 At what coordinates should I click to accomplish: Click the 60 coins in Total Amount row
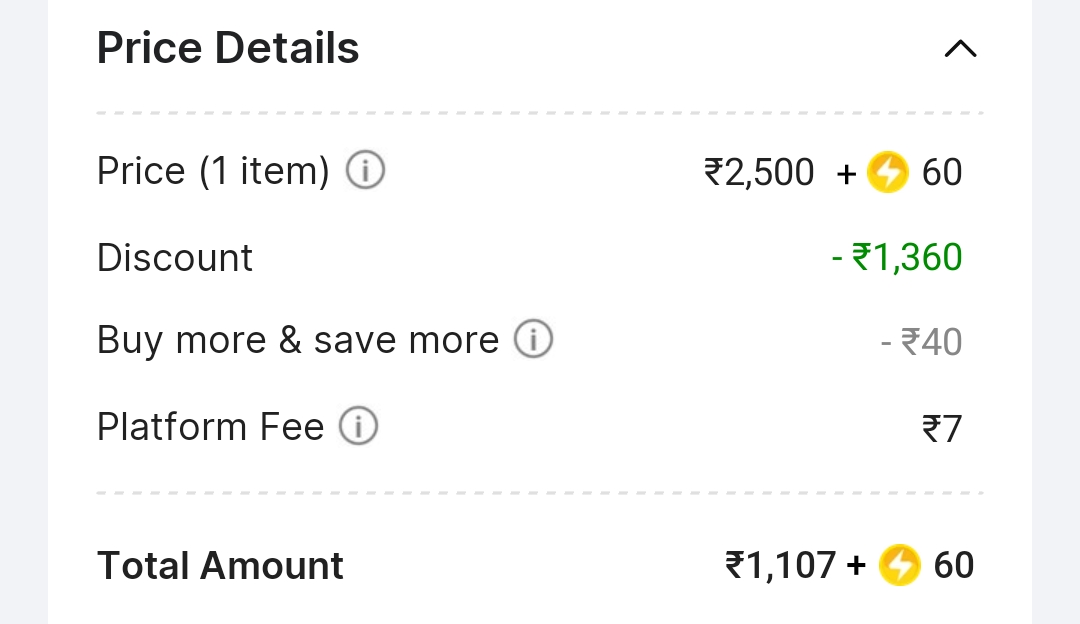954,566
